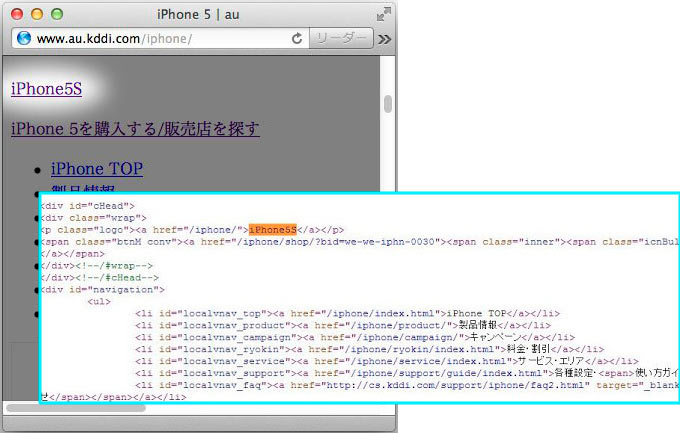Viewport: 680px width, 433px height.
Task: Click the red close window button
Action: 17,14
